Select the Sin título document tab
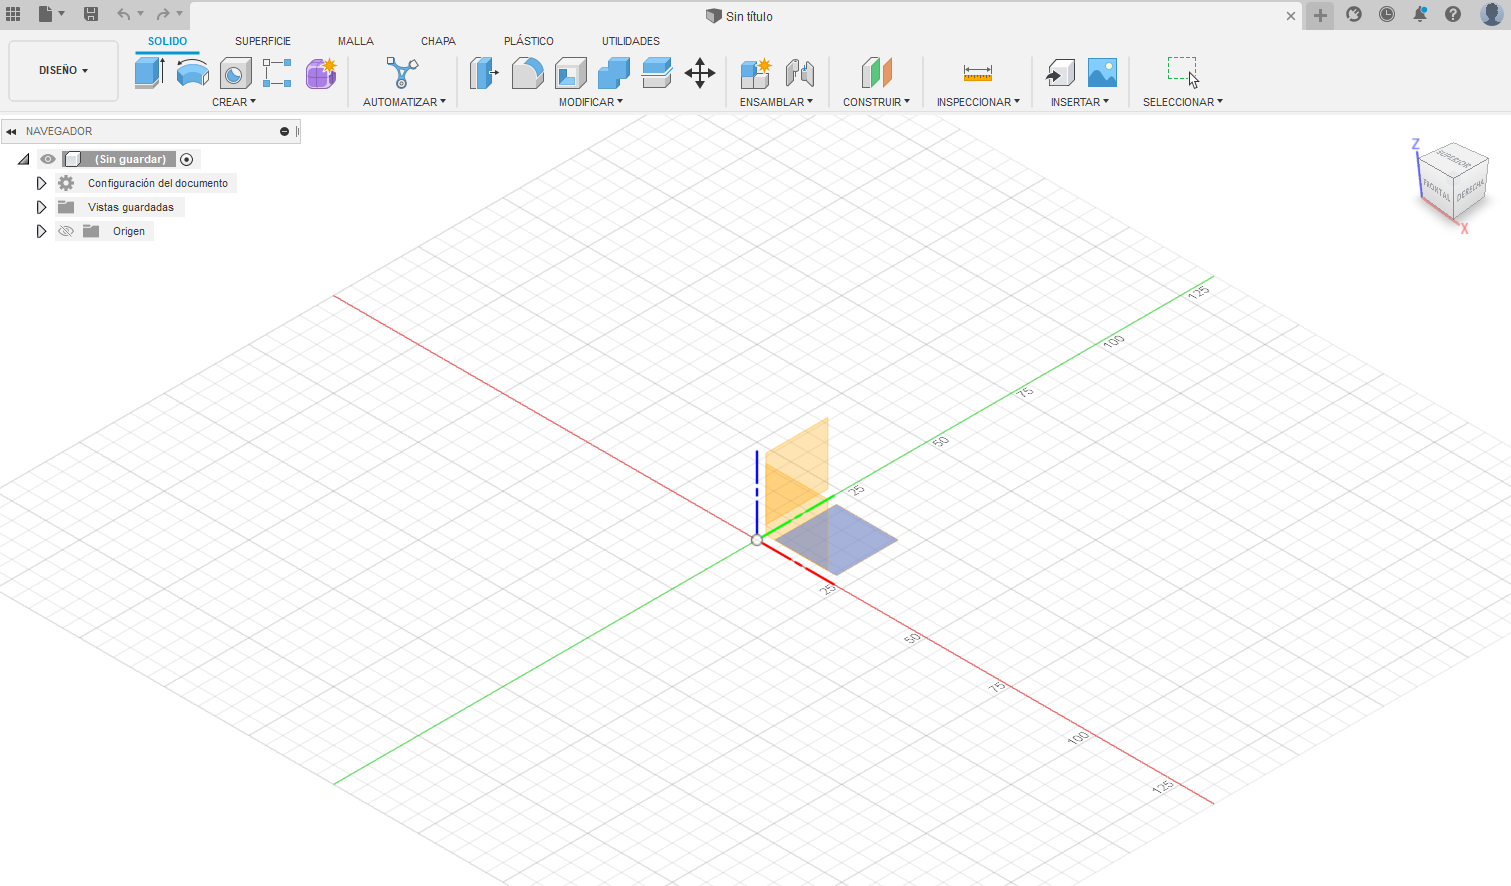 [739, 16]
